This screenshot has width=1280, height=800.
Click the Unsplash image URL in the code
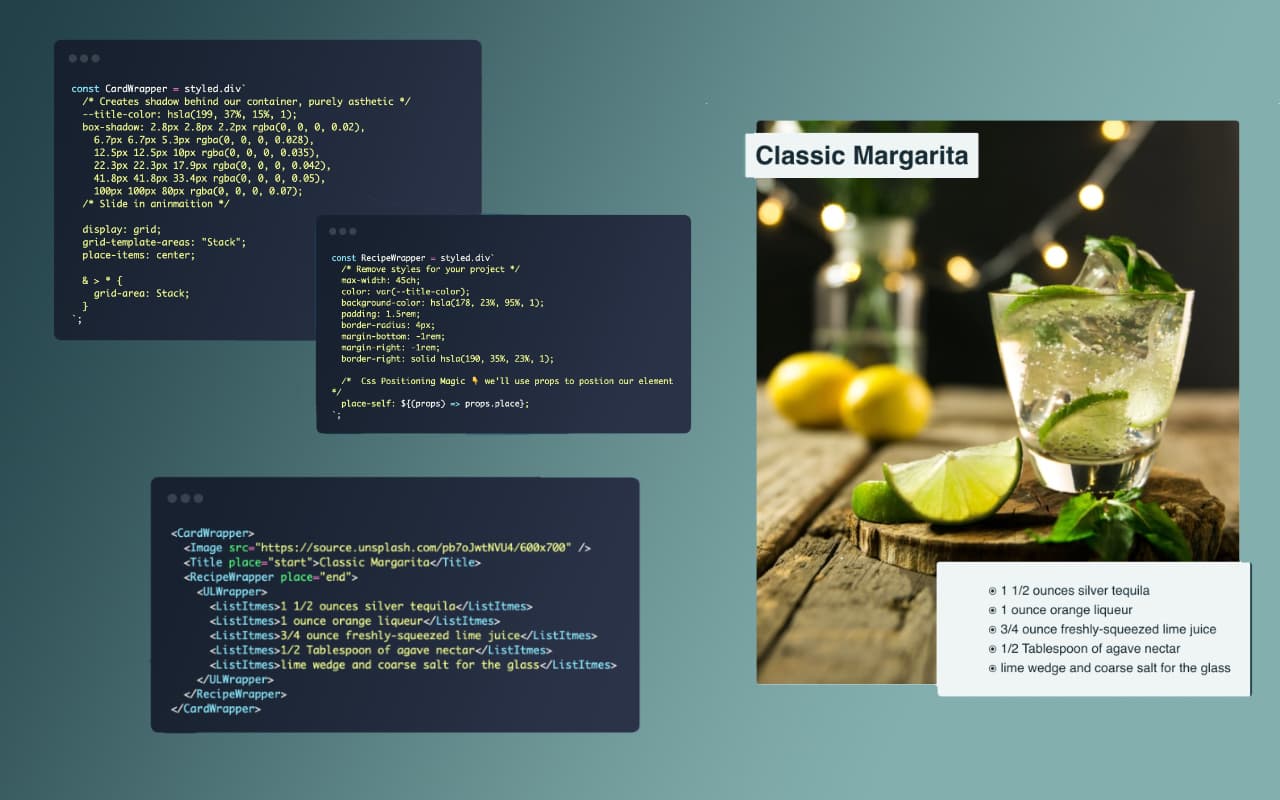coord(415,548)
